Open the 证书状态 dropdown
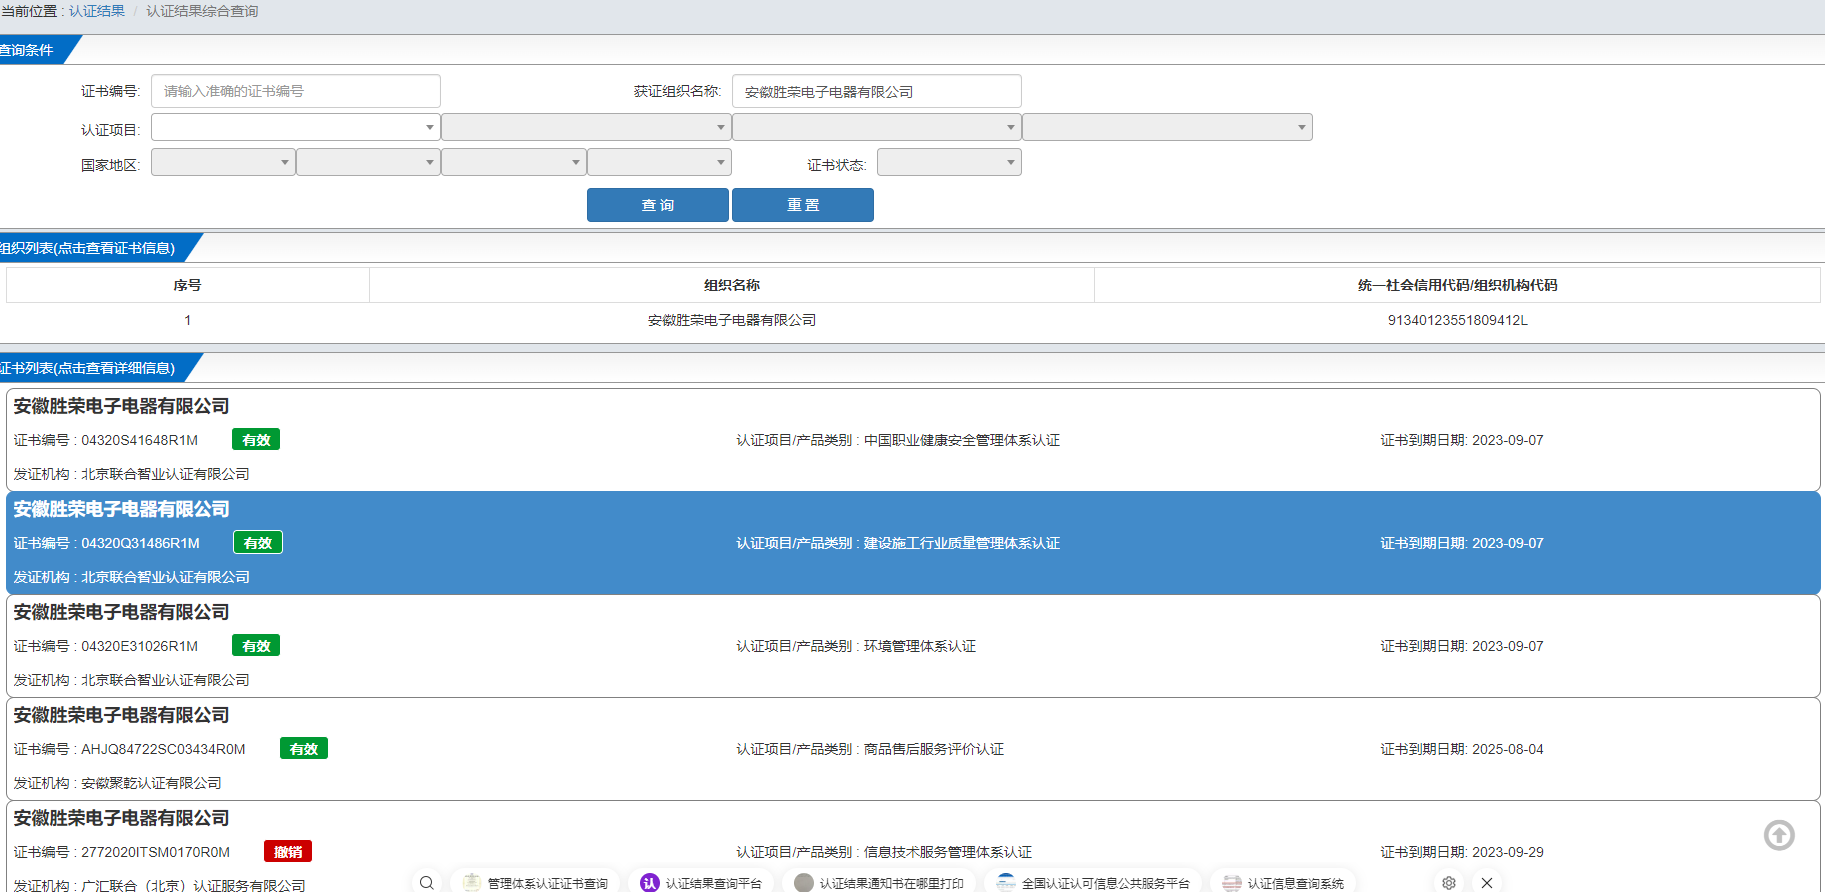Viewport: 1825px width, 892px height. (x=949, y=162)
